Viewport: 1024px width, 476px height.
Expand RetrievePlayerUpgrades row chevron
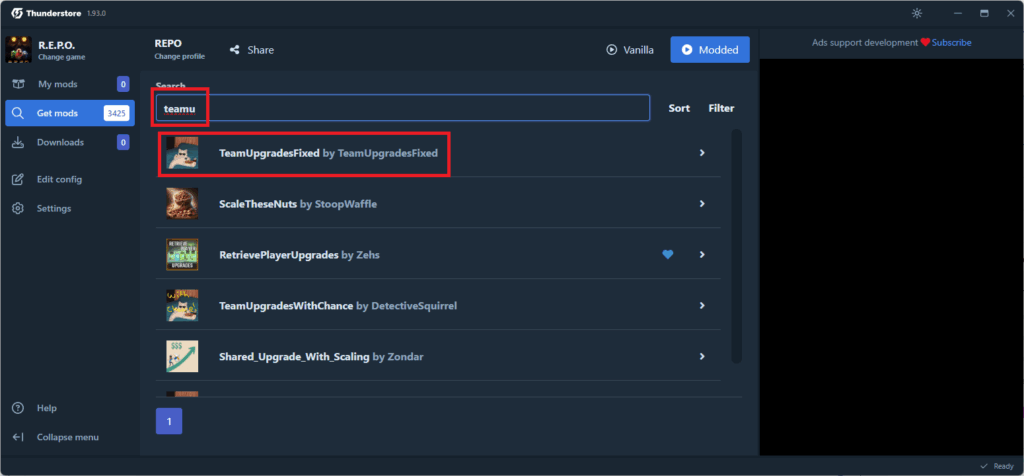[702, 255]
